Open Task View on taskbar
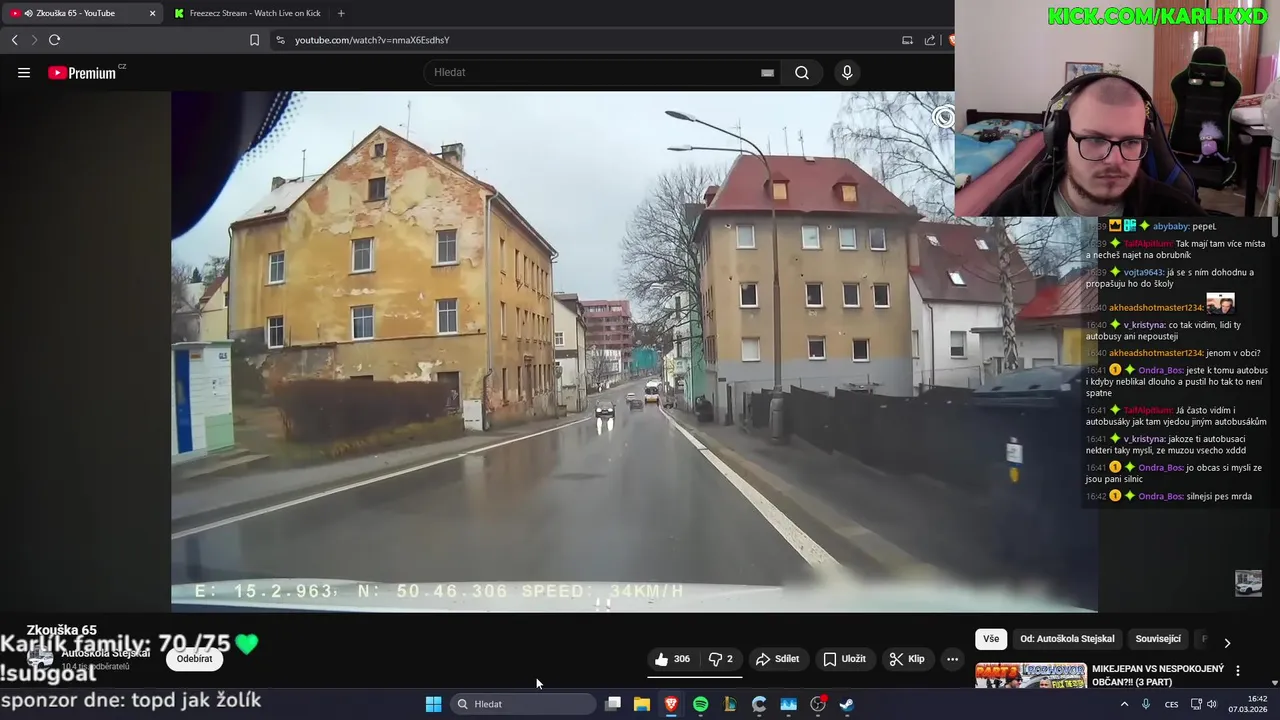The image size is (1280, 720). pyautogui.click(x=613, y=704)
